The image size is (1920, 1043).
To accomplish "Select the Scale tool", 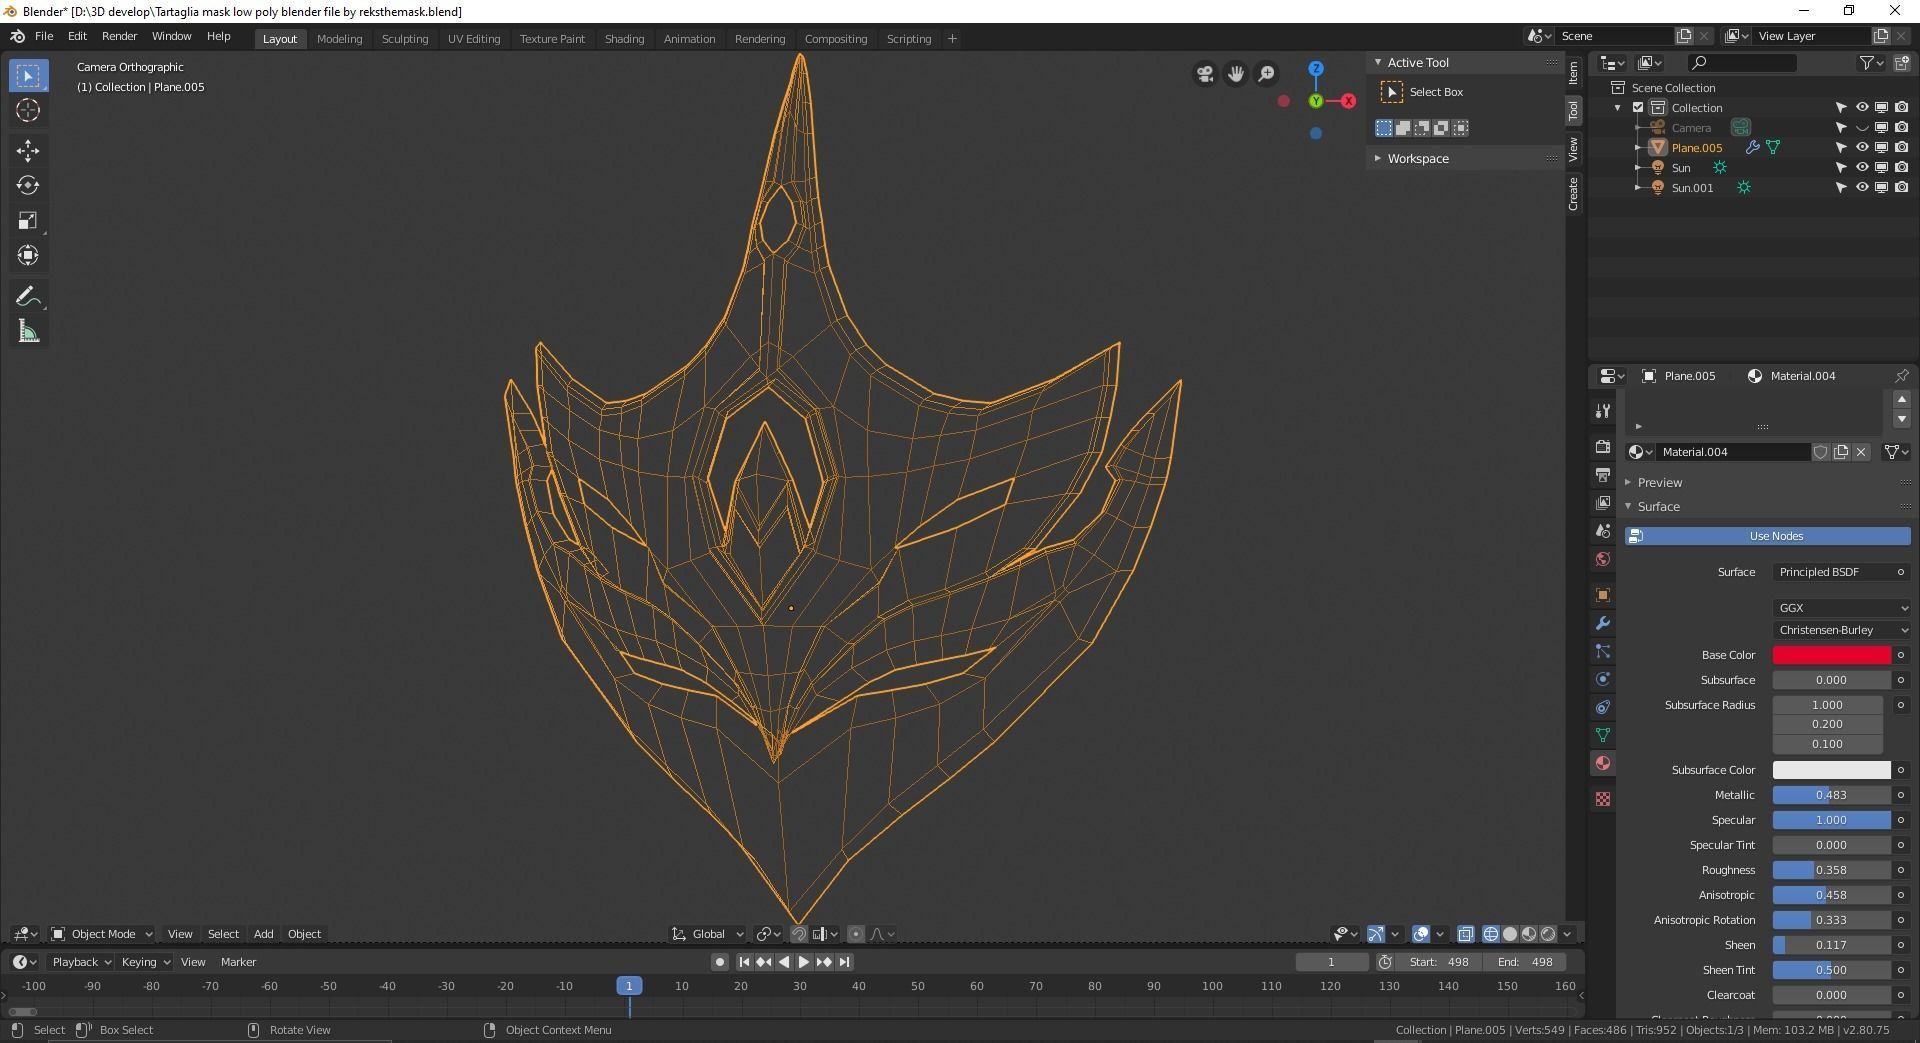I will [28, 221].
